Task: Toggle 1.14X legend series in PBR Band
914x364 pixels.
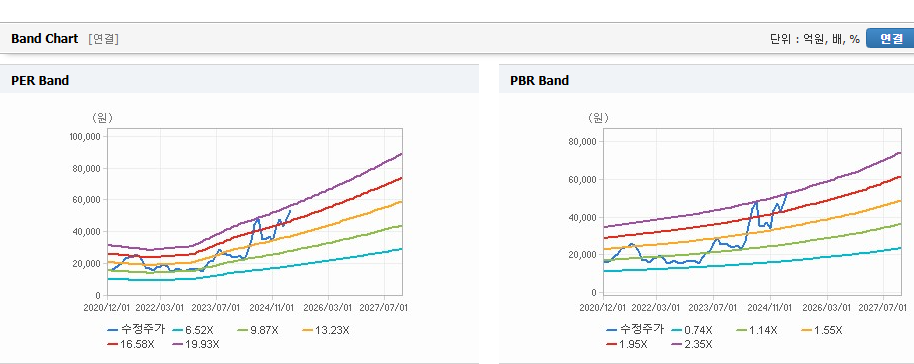Action: click(x=757, y=330)
